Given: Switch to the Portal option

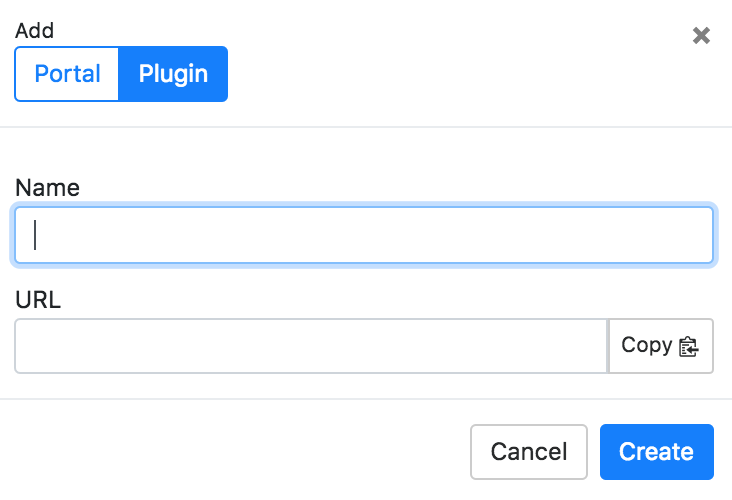Looking at the screenshot, I should (67, 74).
